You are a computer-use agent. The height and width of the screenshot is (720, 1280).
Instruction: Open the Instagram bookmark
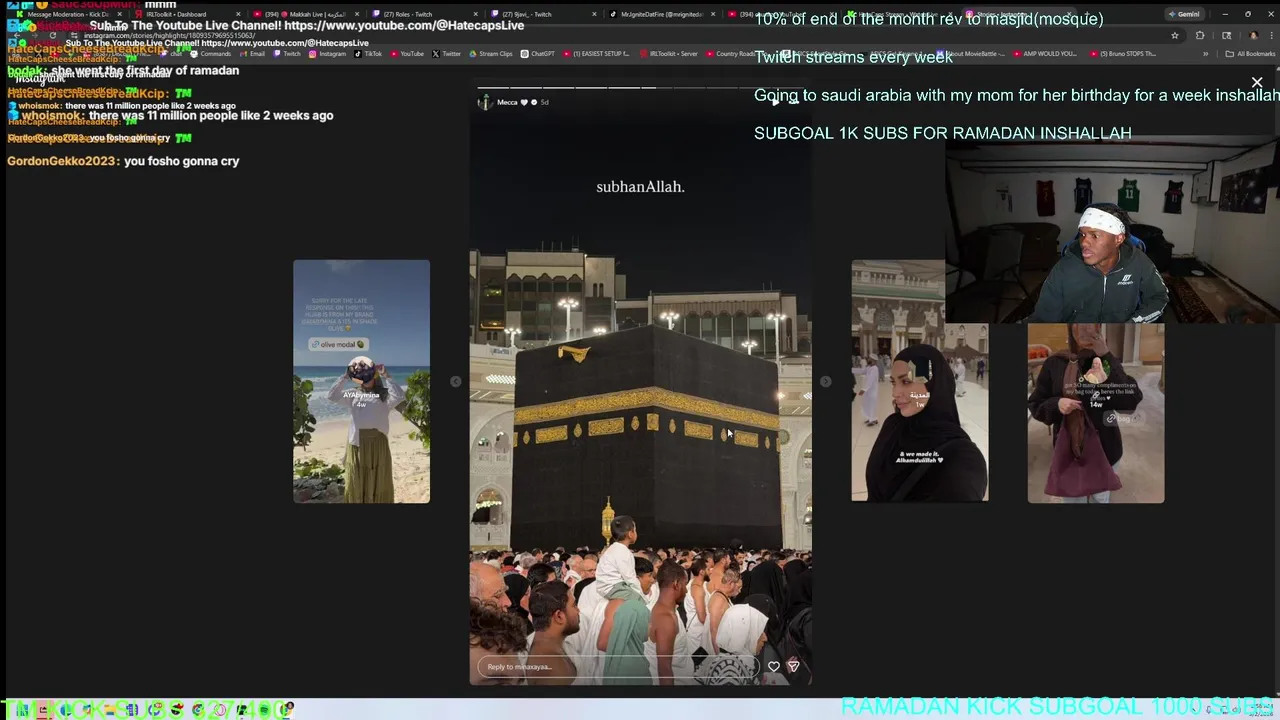pyautogui.click(x=327, y=54)
